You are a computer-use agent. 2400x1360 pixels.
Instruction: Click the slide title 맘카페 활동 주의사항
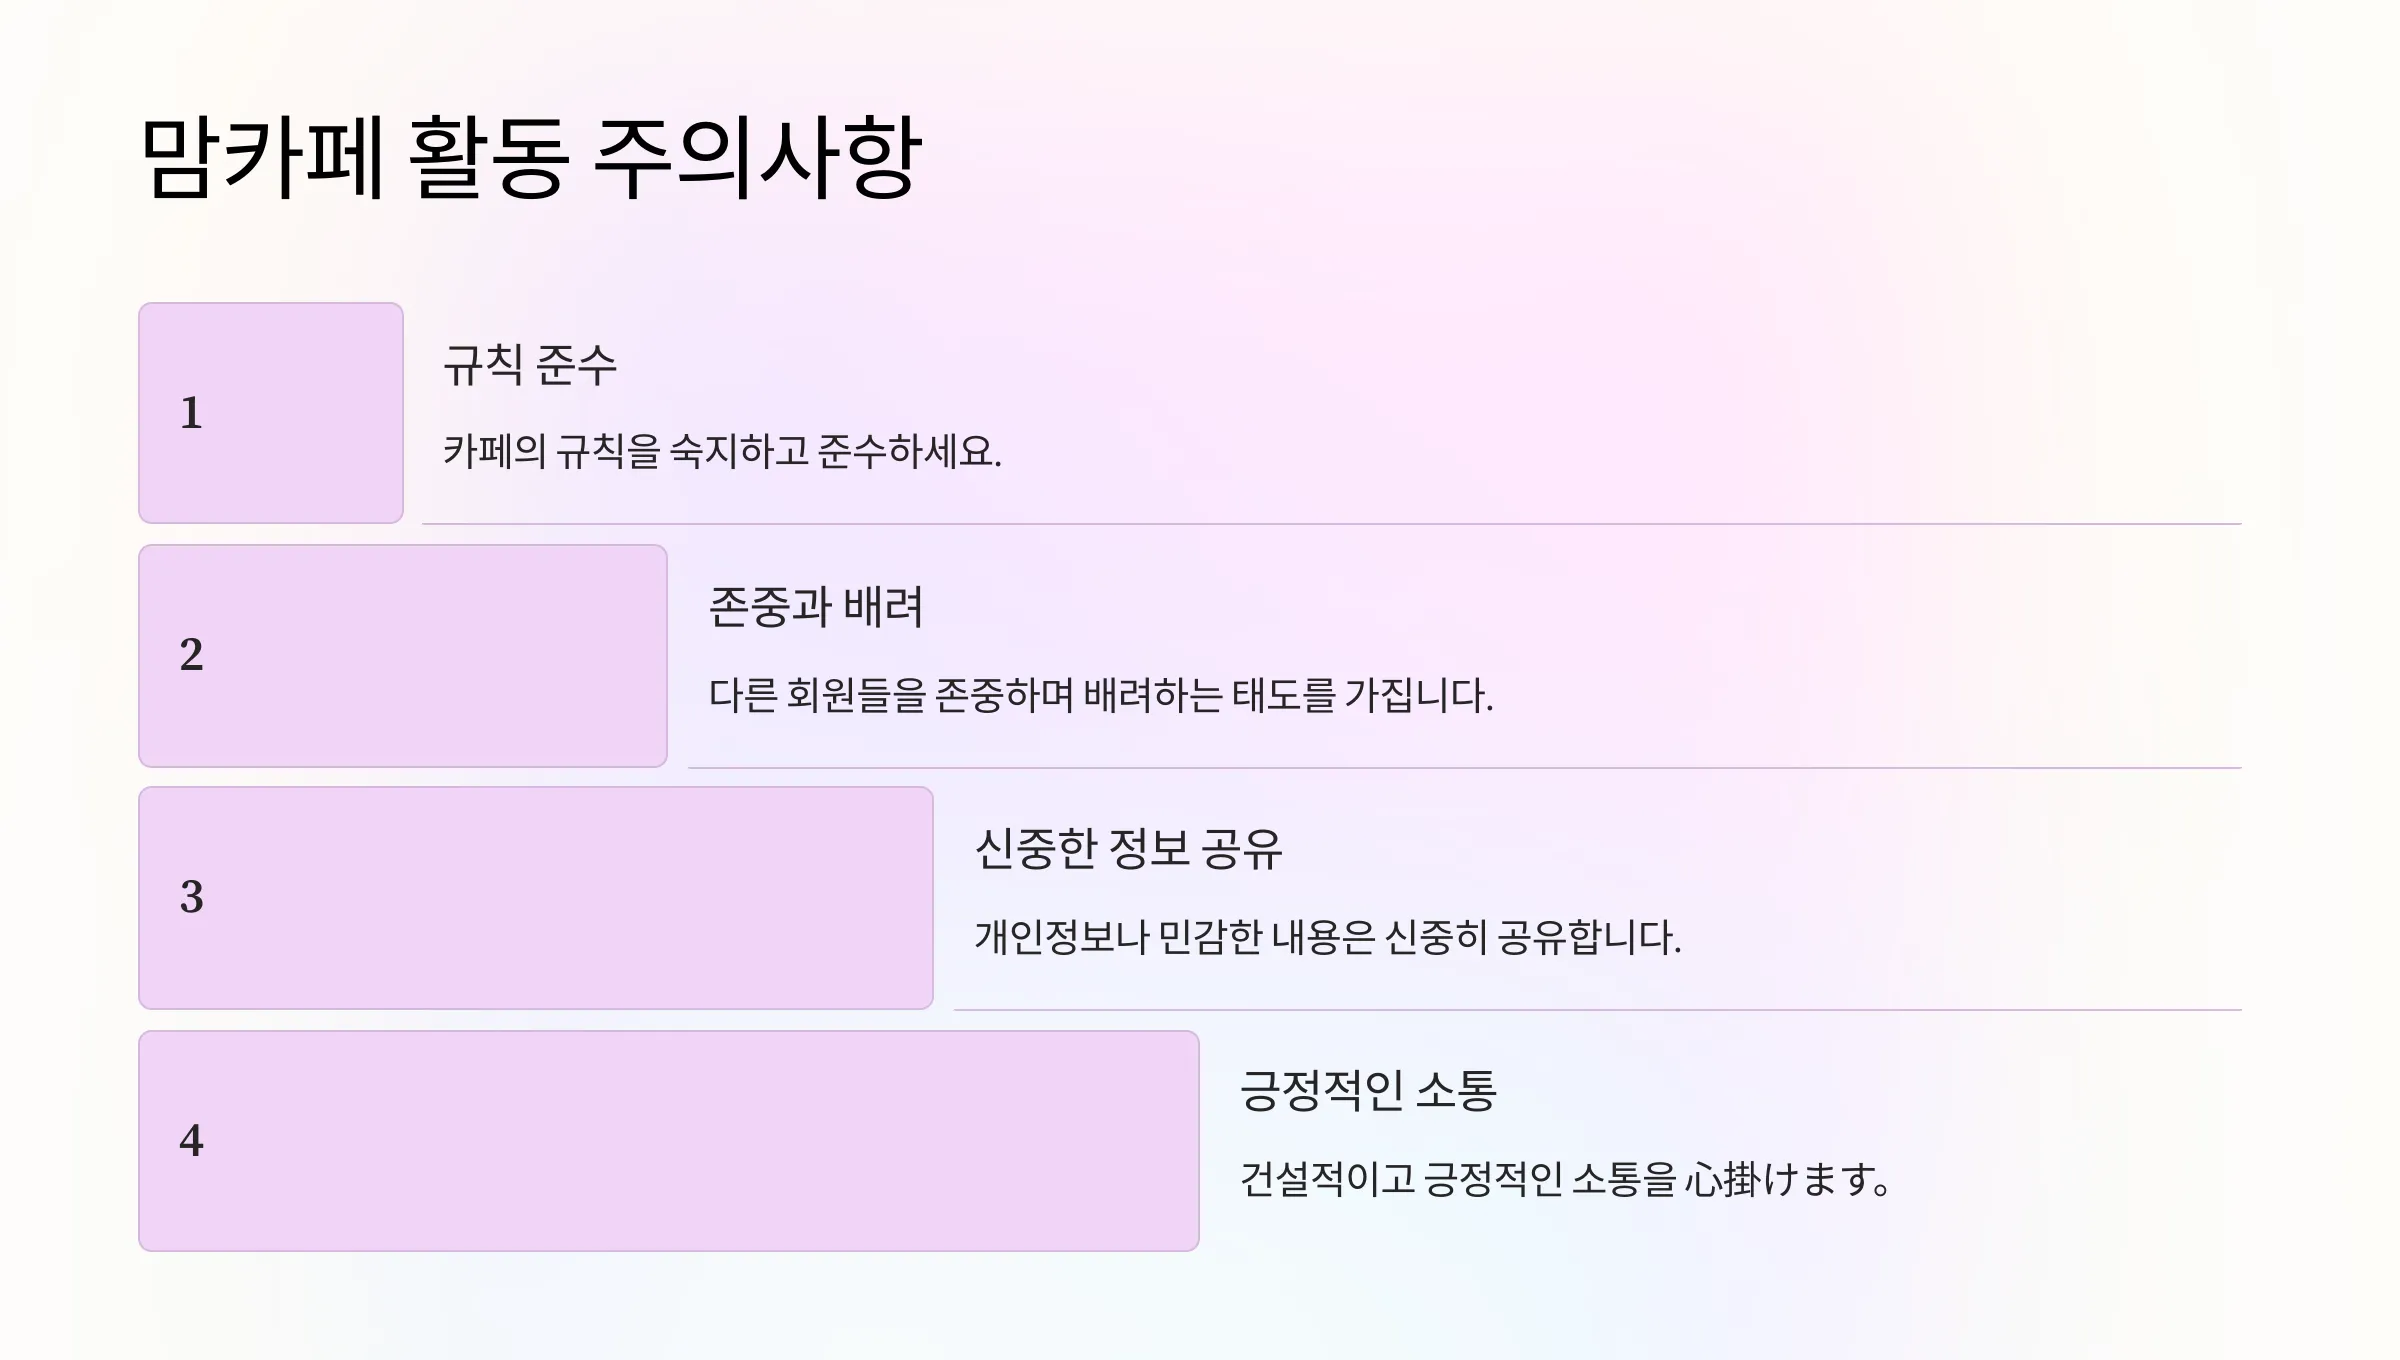coord(530,158)
